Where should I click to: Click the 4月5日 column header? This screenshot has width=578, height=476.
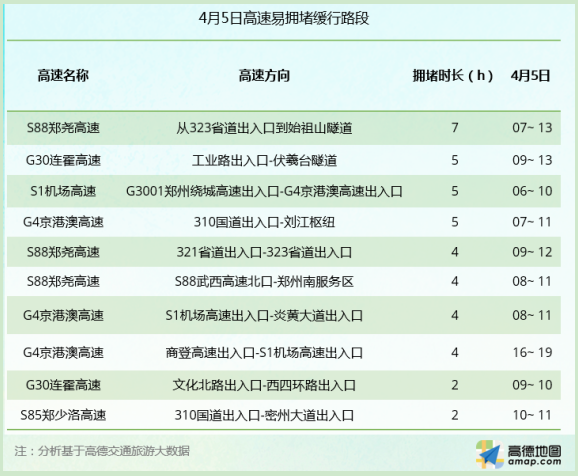tap(530, 76)
